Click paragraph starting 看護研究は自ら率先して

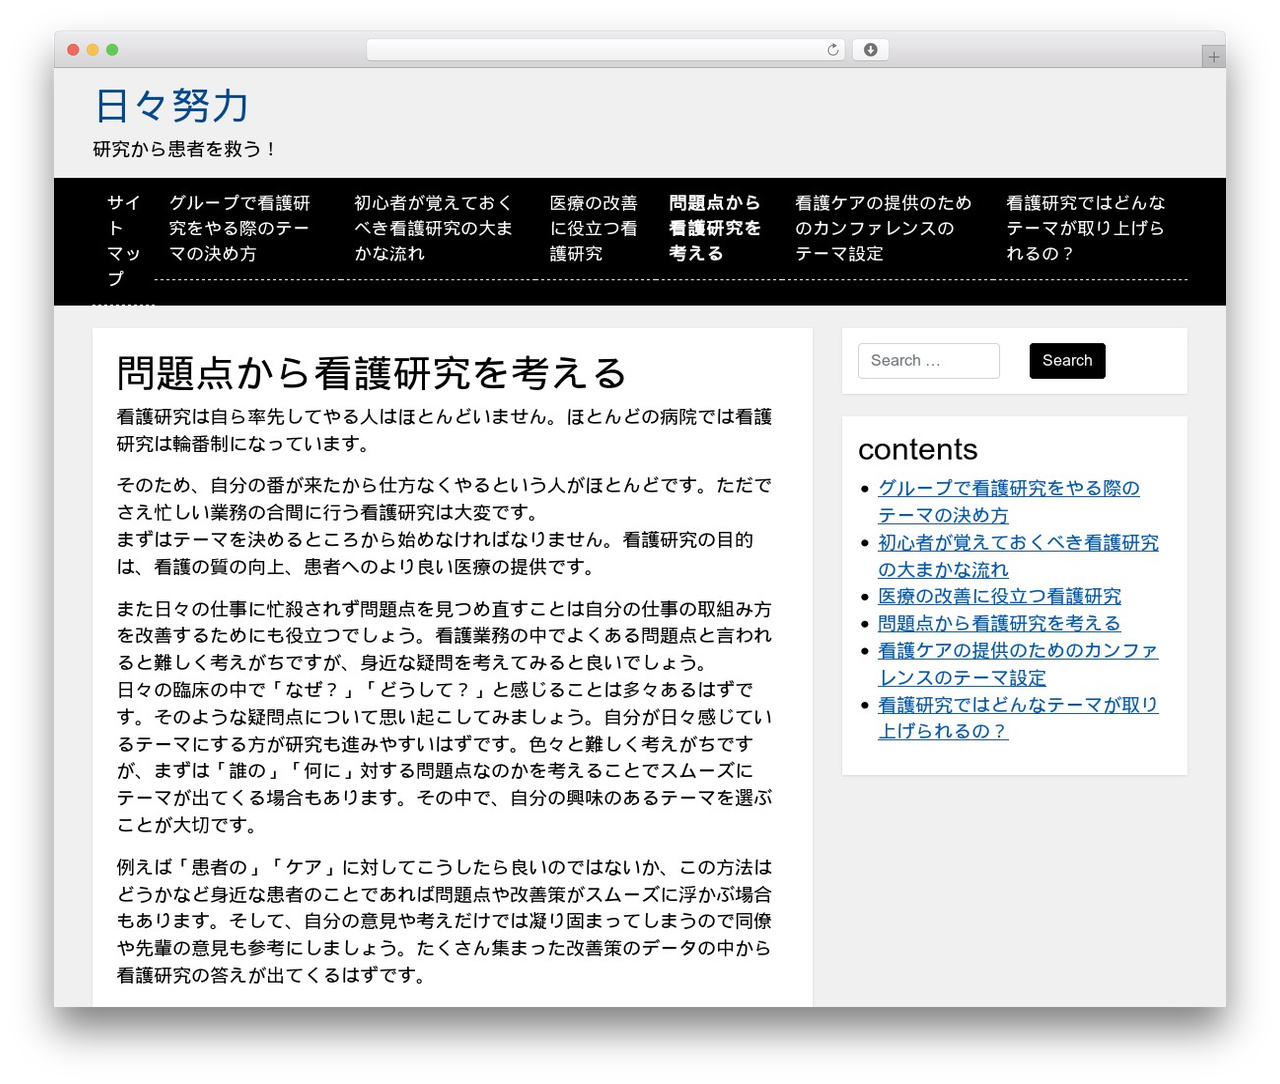click(445, 430)
